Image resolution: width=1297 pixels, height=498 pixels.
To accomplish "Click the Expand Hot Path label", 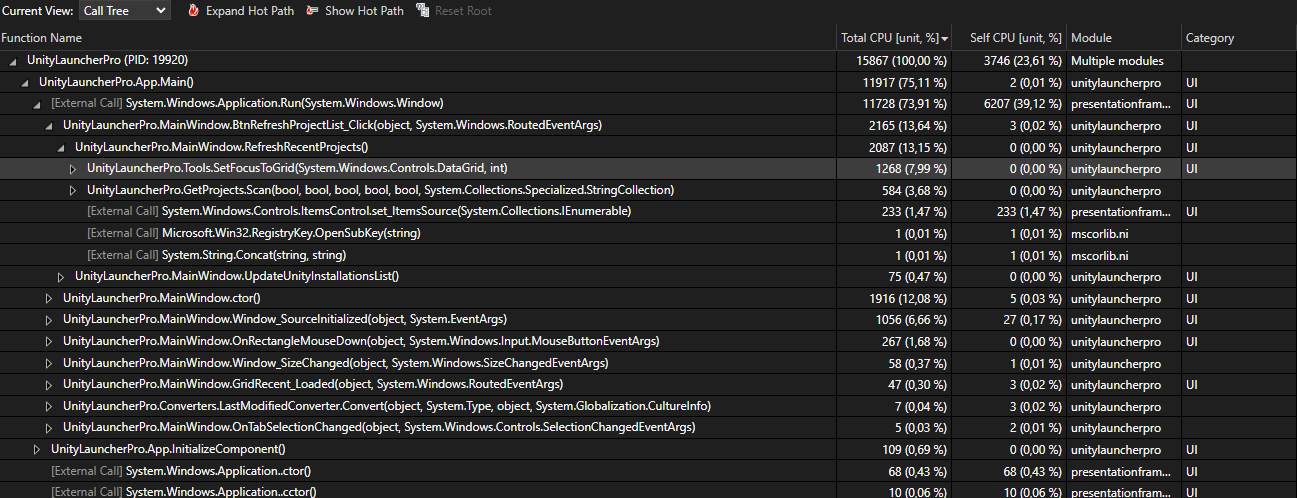I will point(250,11).
